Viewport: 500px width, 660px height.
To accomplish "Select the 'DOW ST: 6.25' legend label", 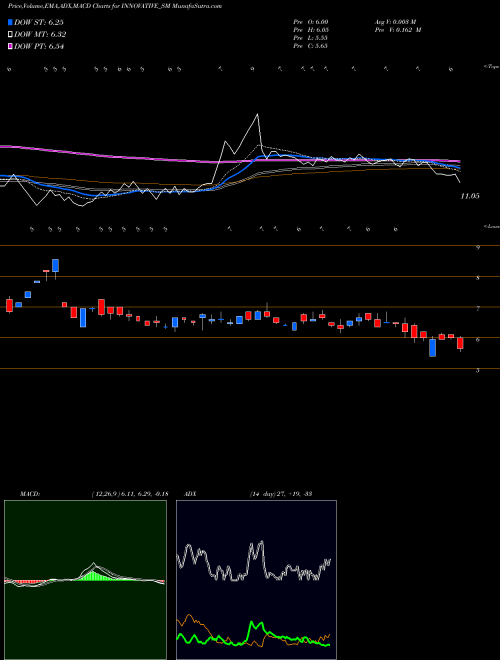I will [39, 22].
